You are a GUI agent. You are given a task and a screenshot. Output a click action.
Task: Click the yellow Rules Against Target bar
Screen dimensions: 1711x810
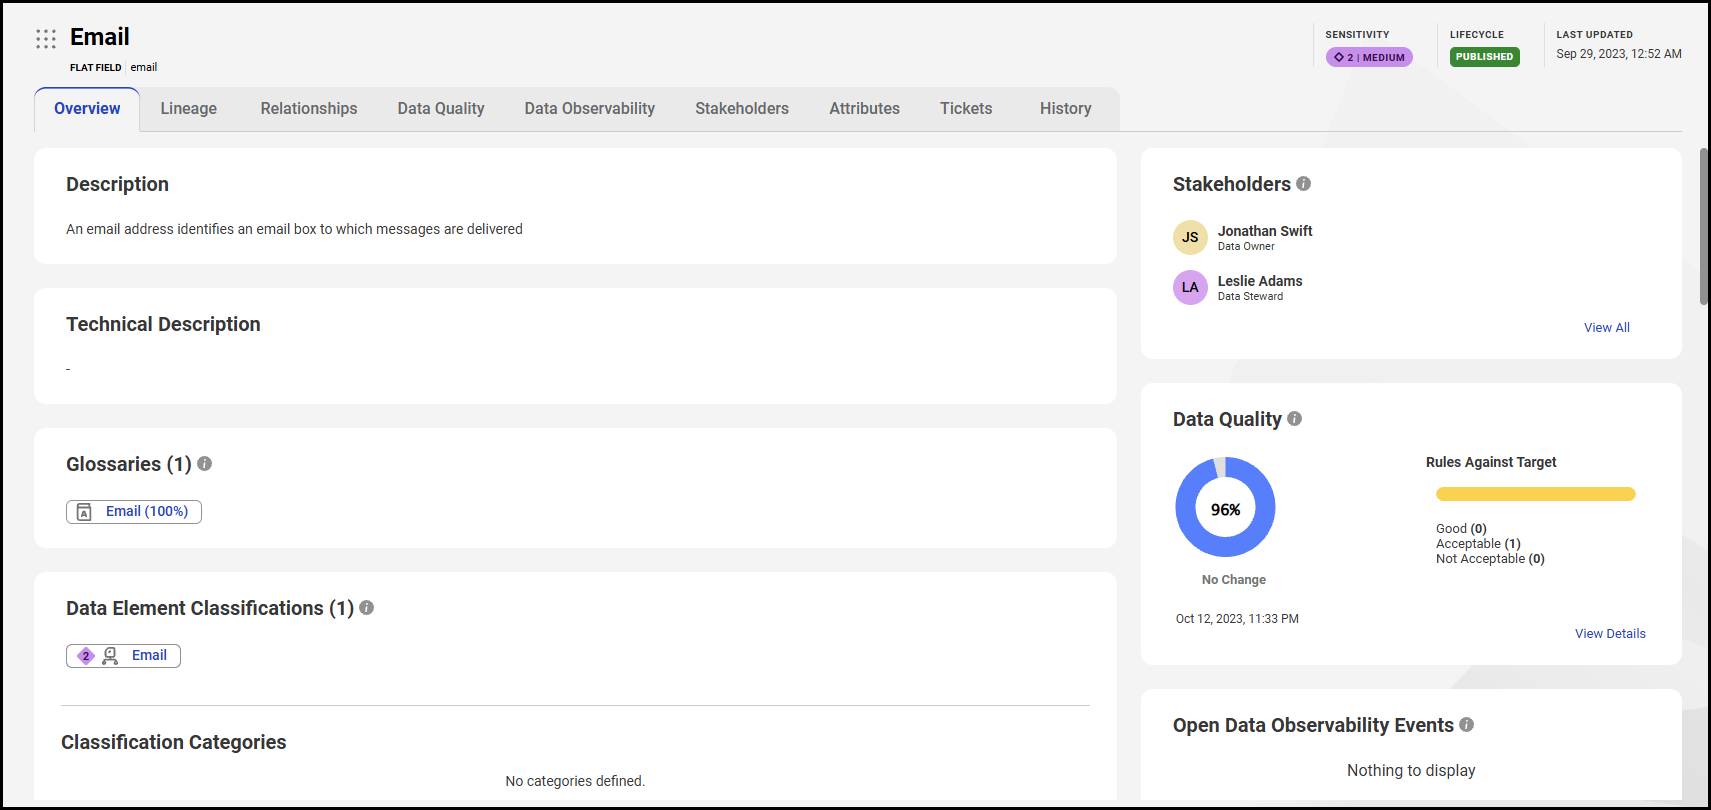[1535, 494]
